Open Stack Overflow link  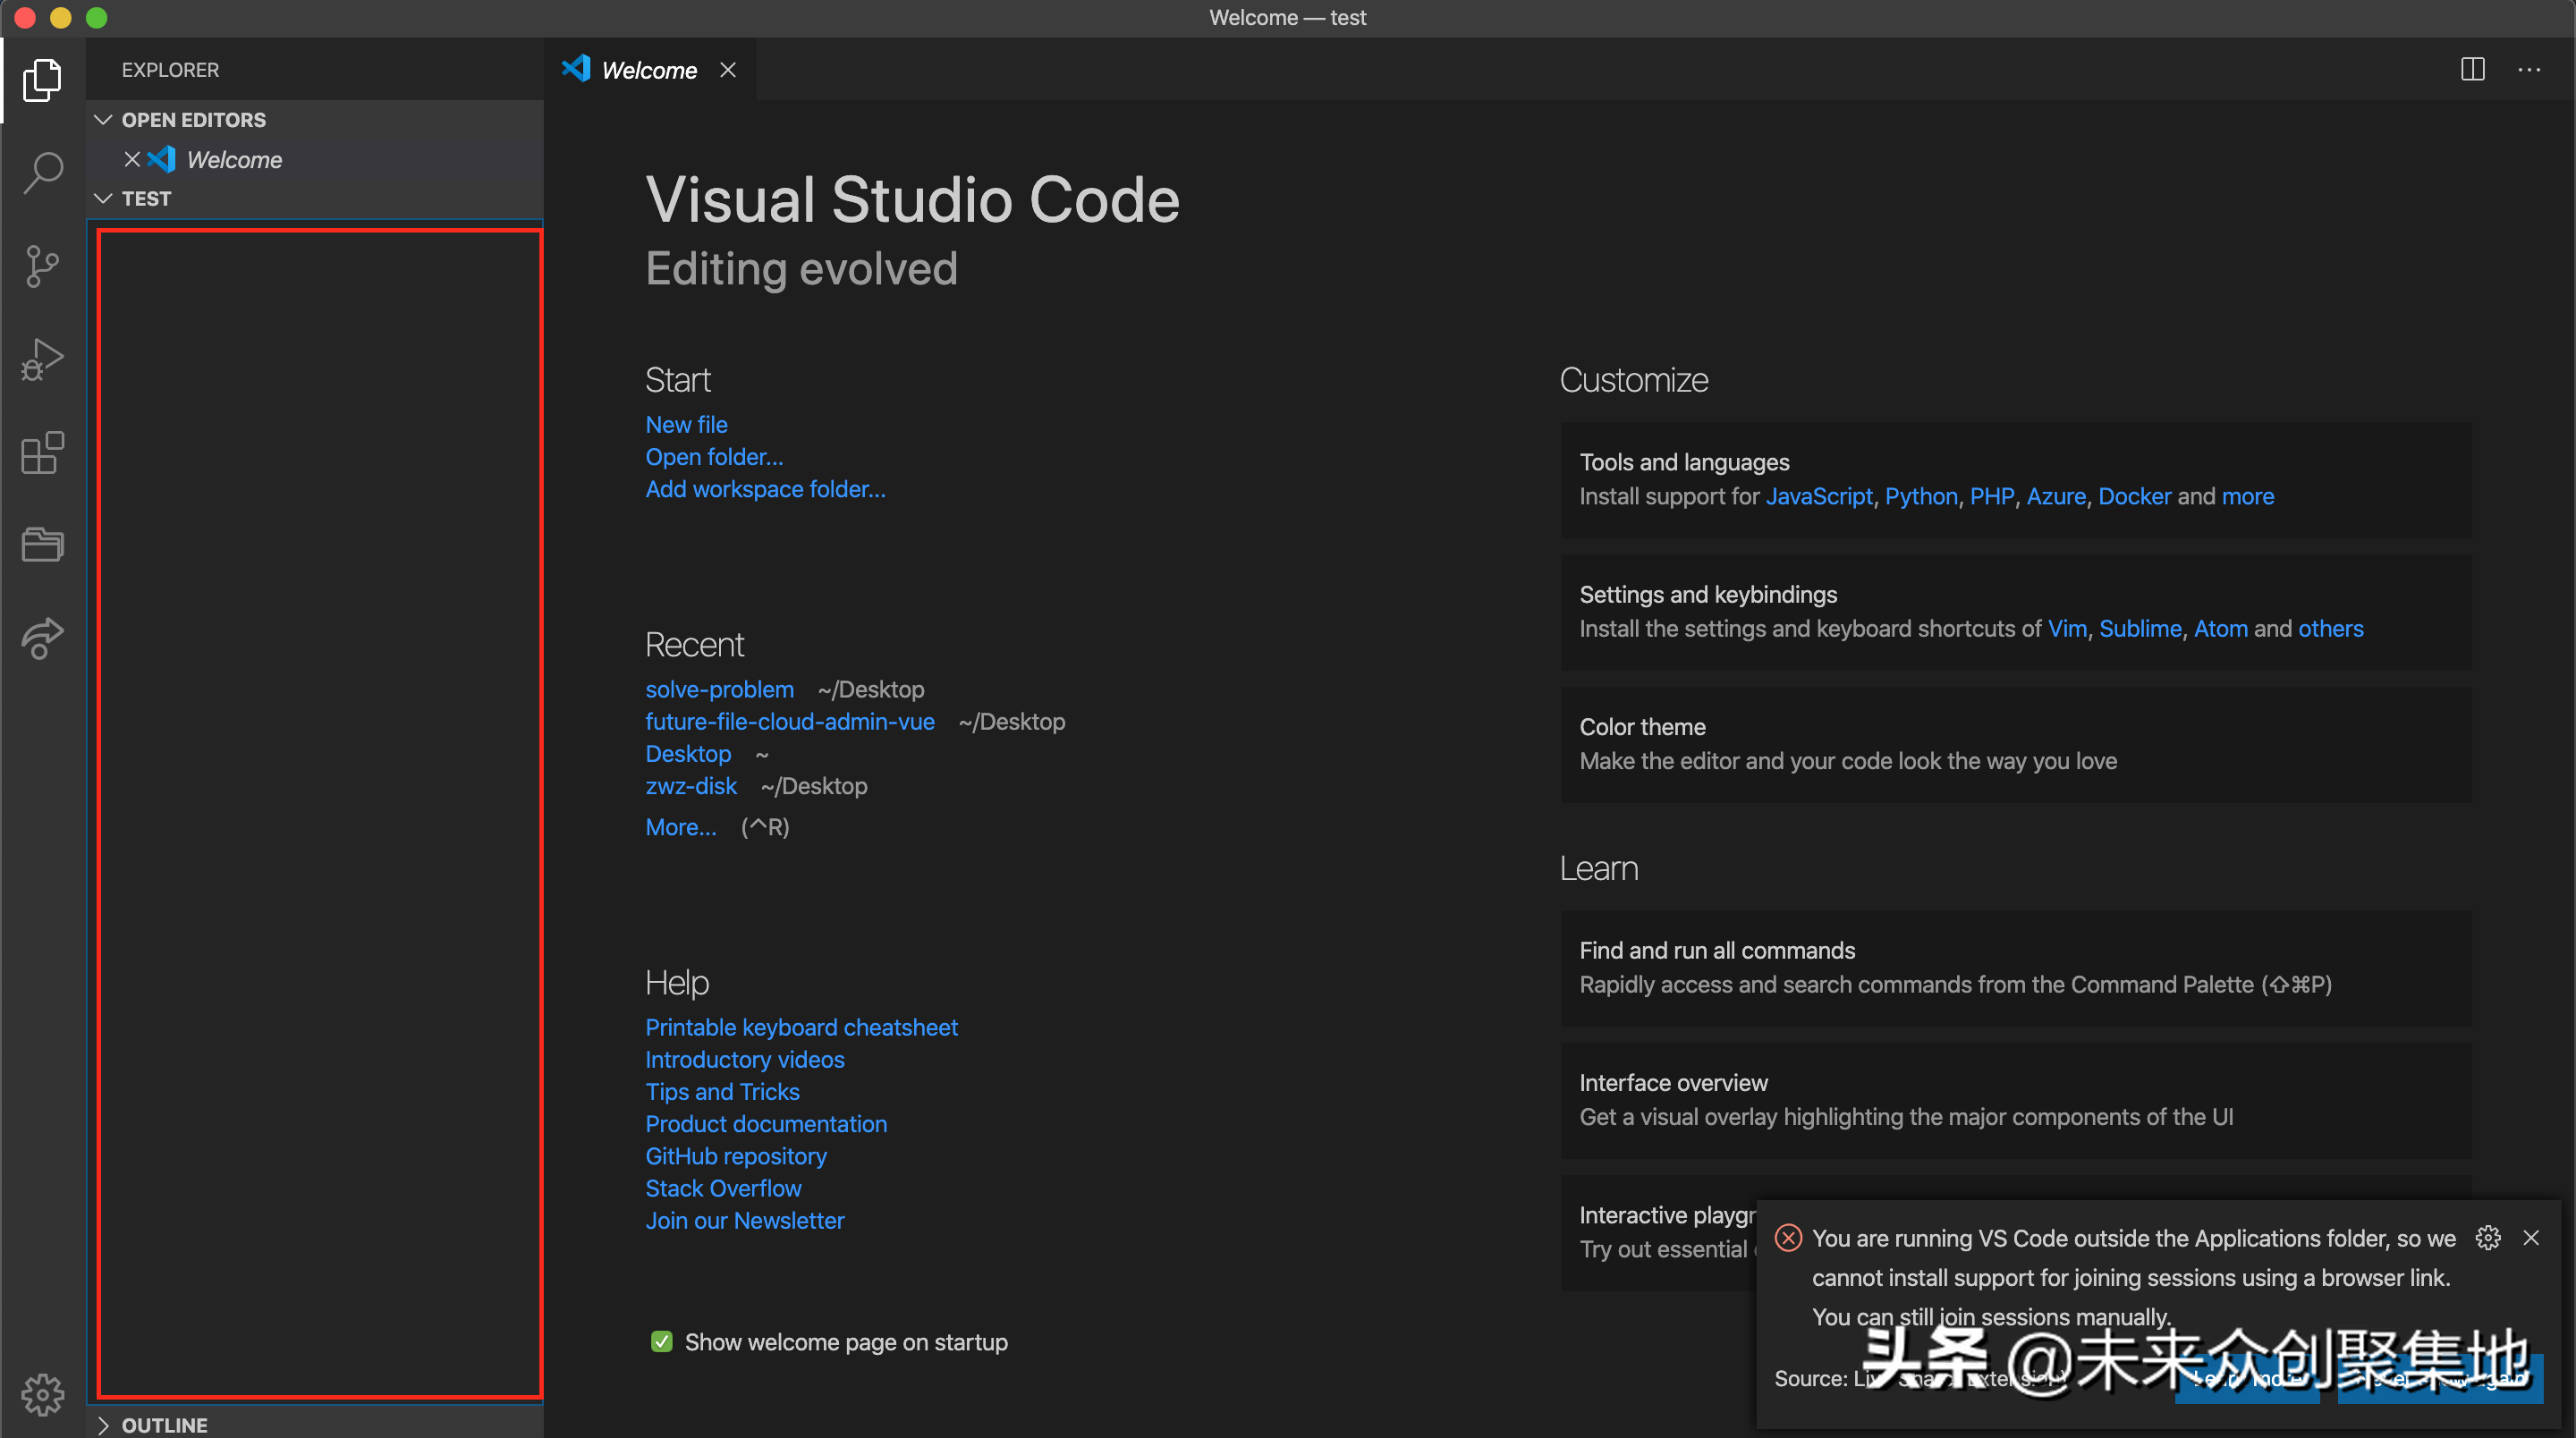click(723, 1188)
